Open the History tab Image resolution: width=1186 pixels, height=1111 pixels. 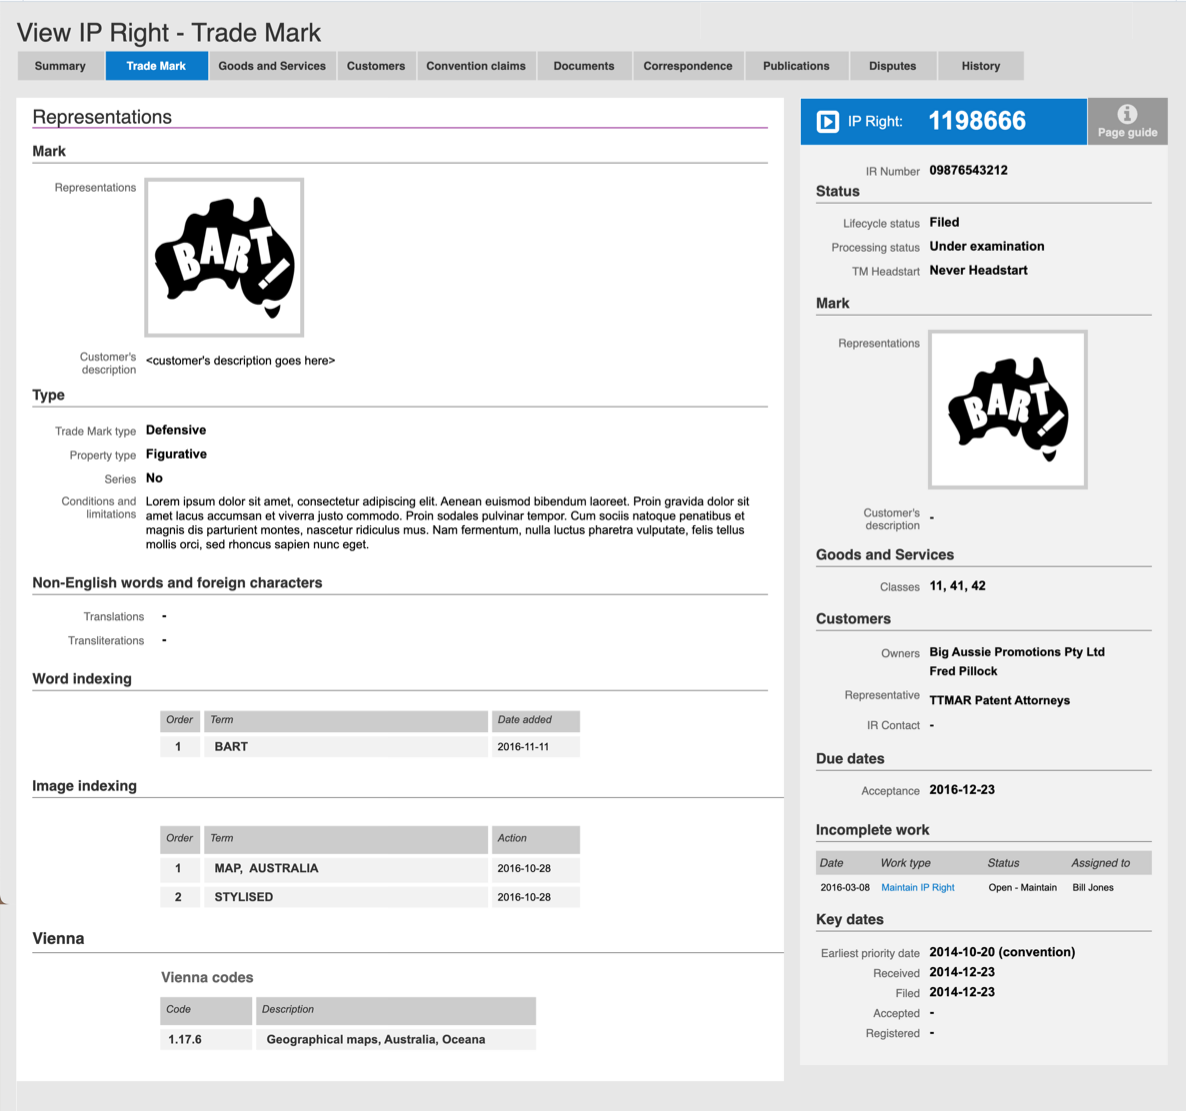click(x=981, y=66)
